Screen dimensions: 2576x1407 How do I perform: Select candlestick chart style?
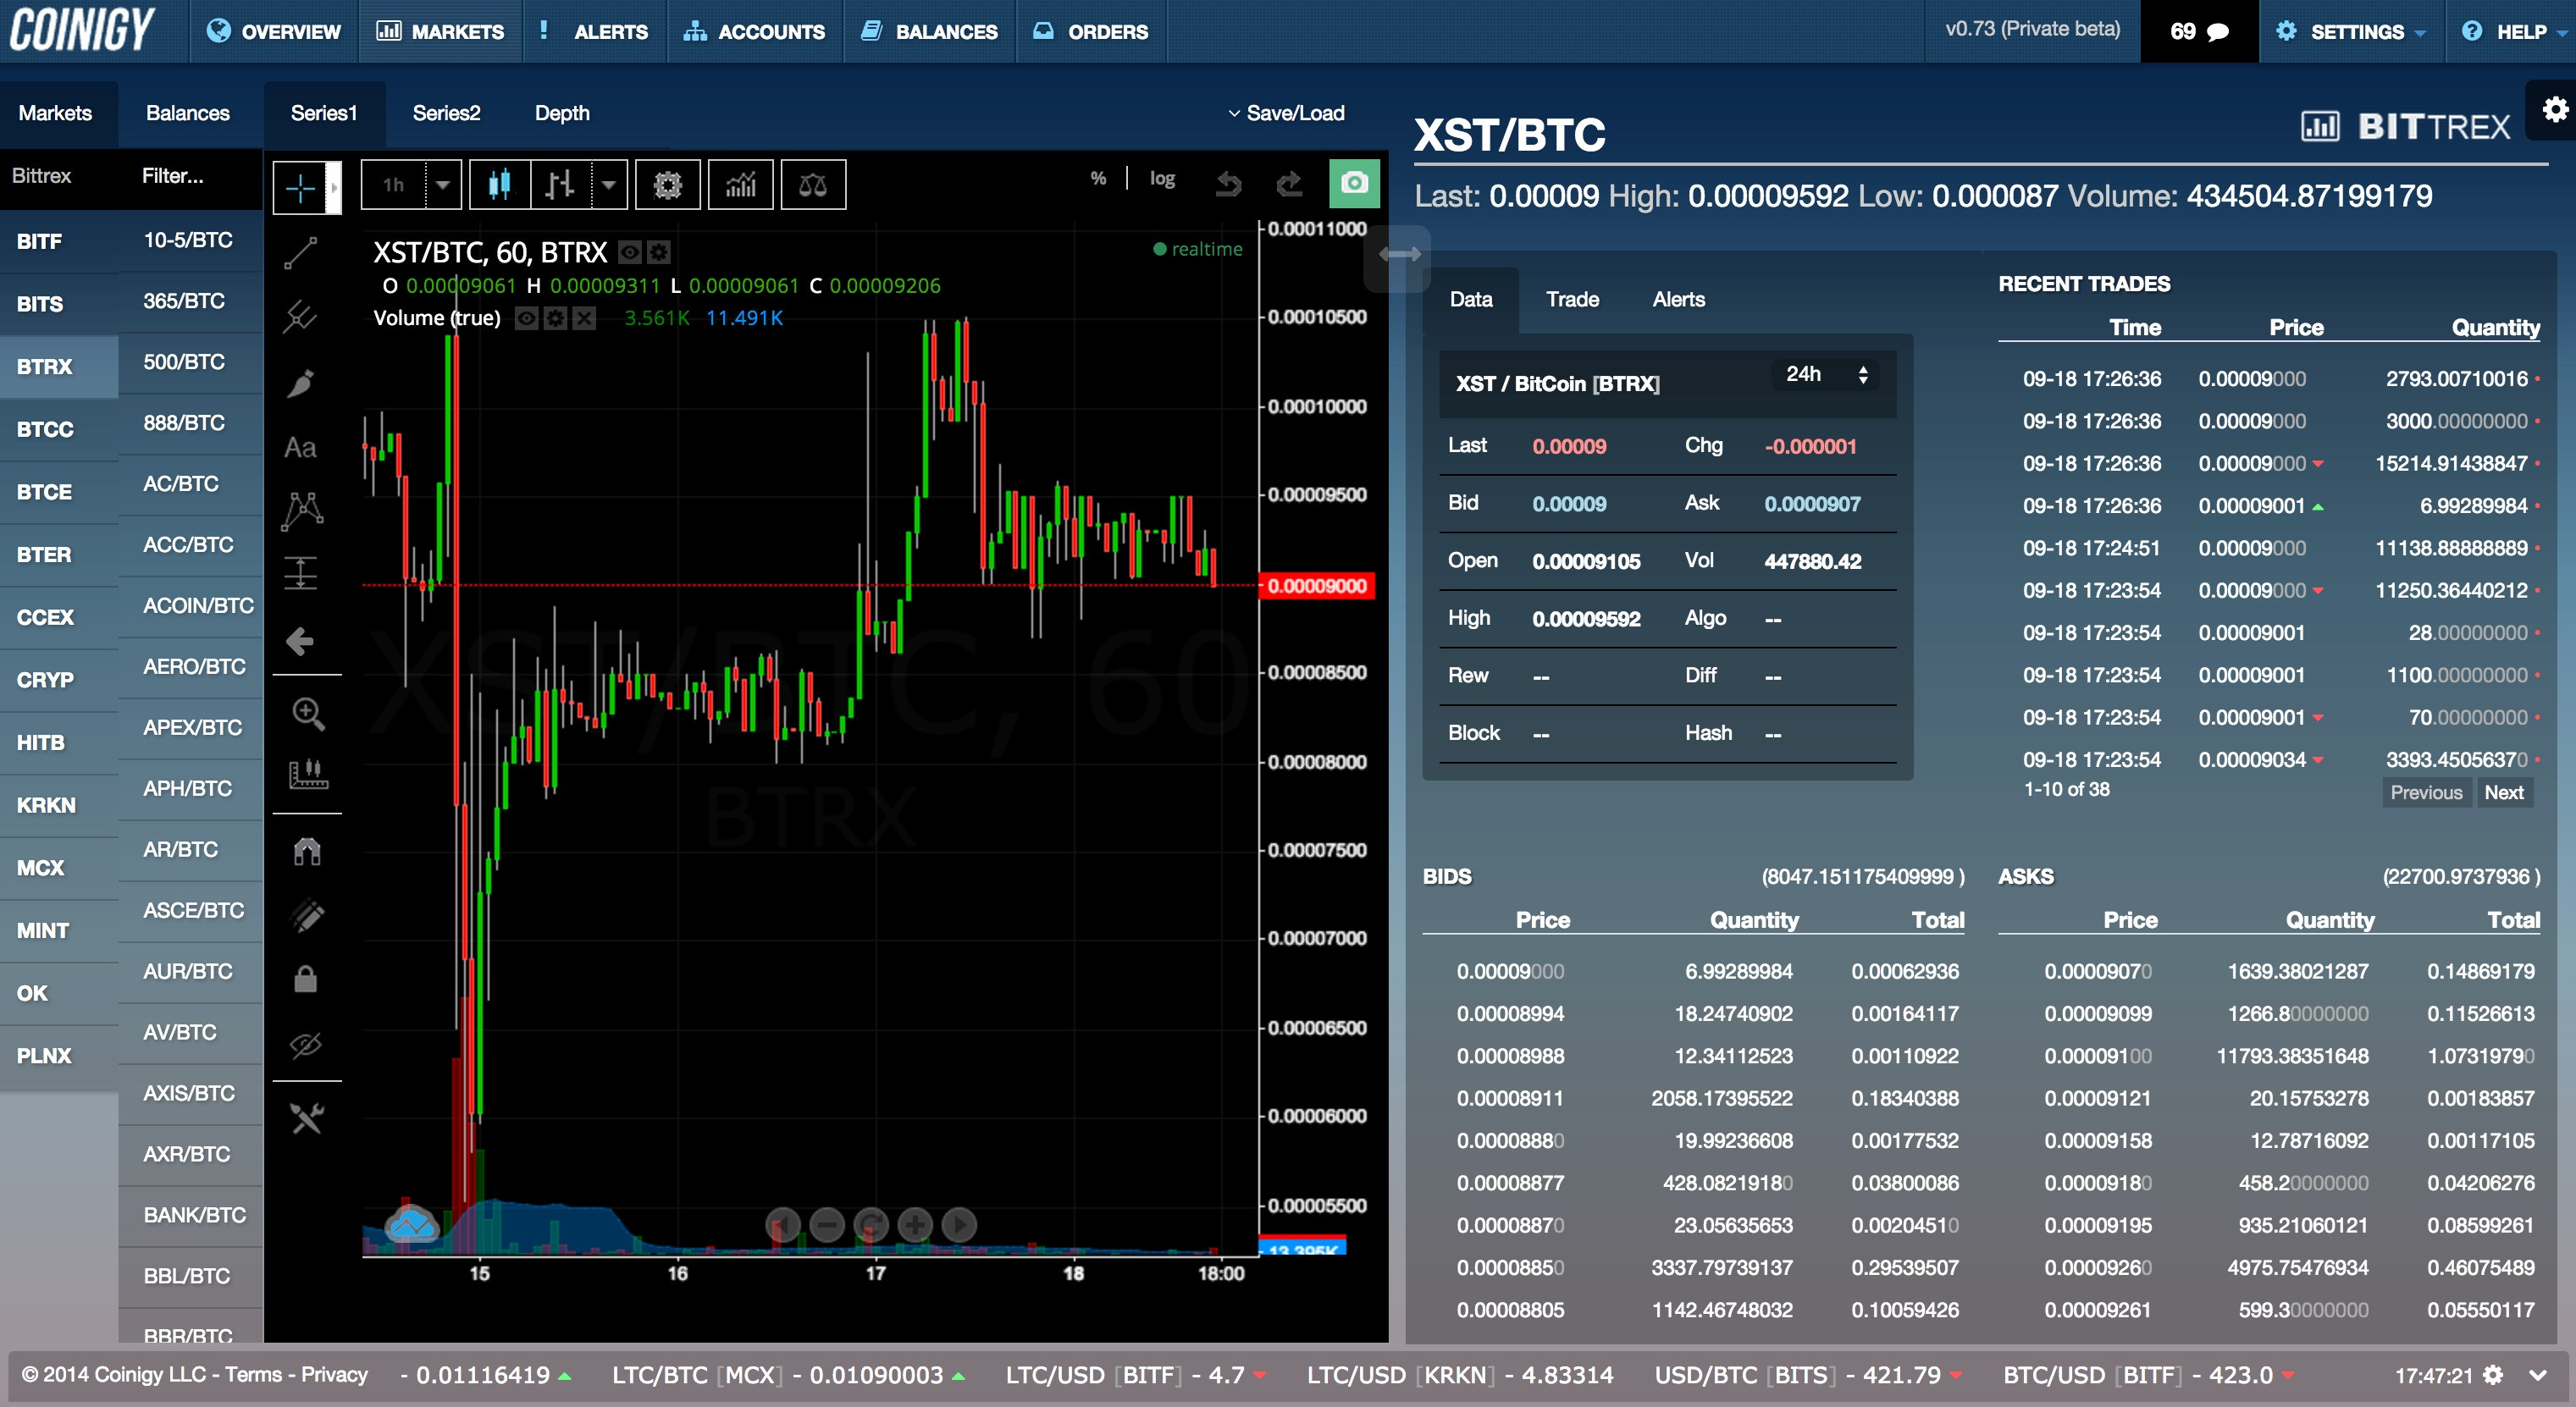499,184
